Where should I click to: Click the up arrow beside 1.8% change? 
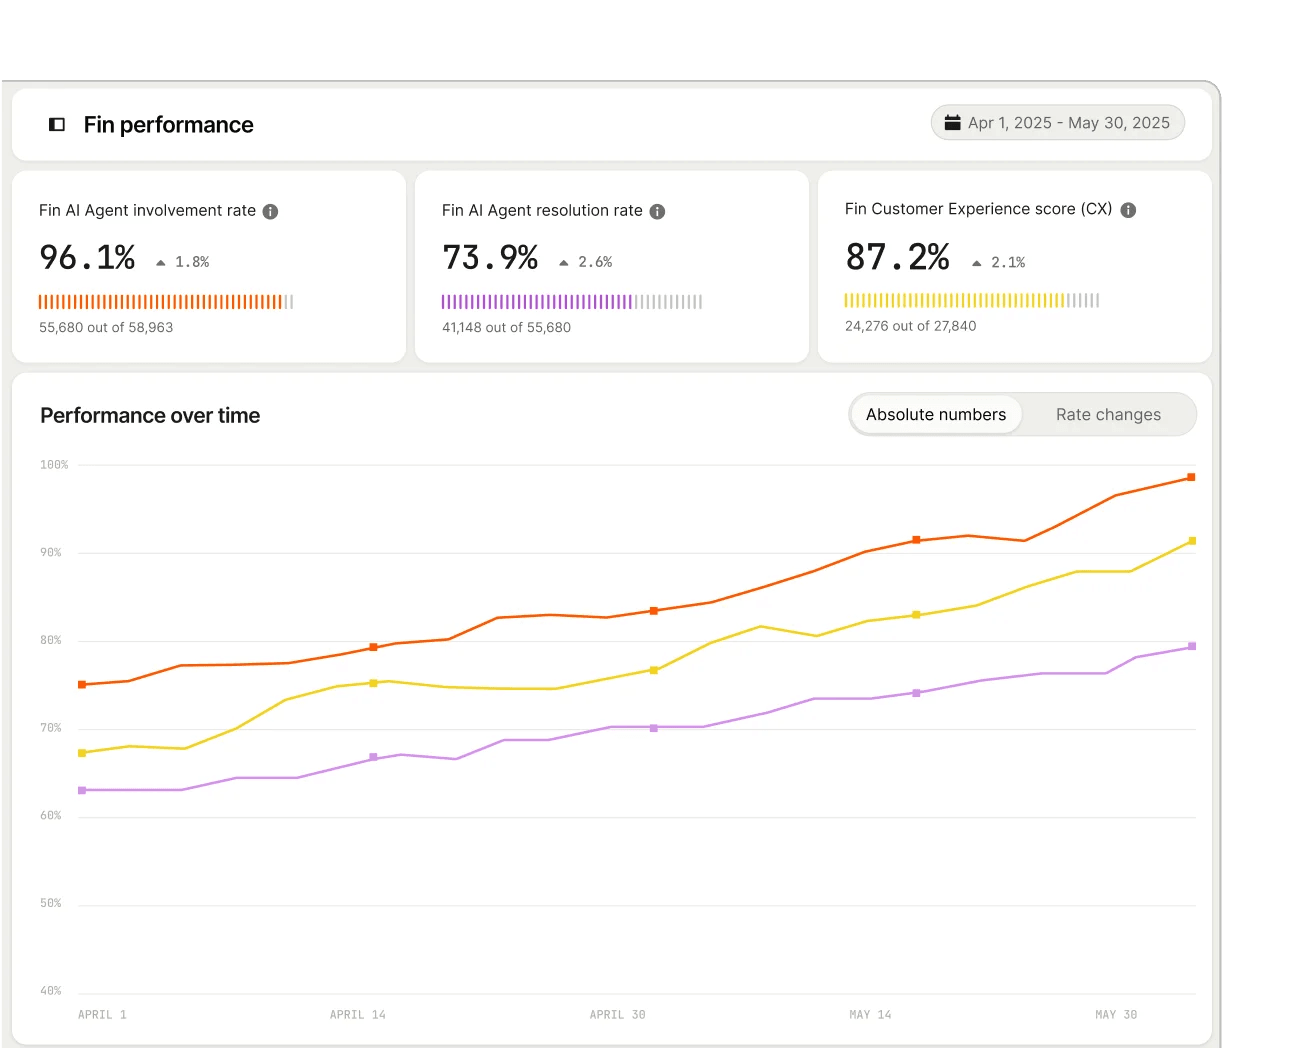click(x=161, y=263)
